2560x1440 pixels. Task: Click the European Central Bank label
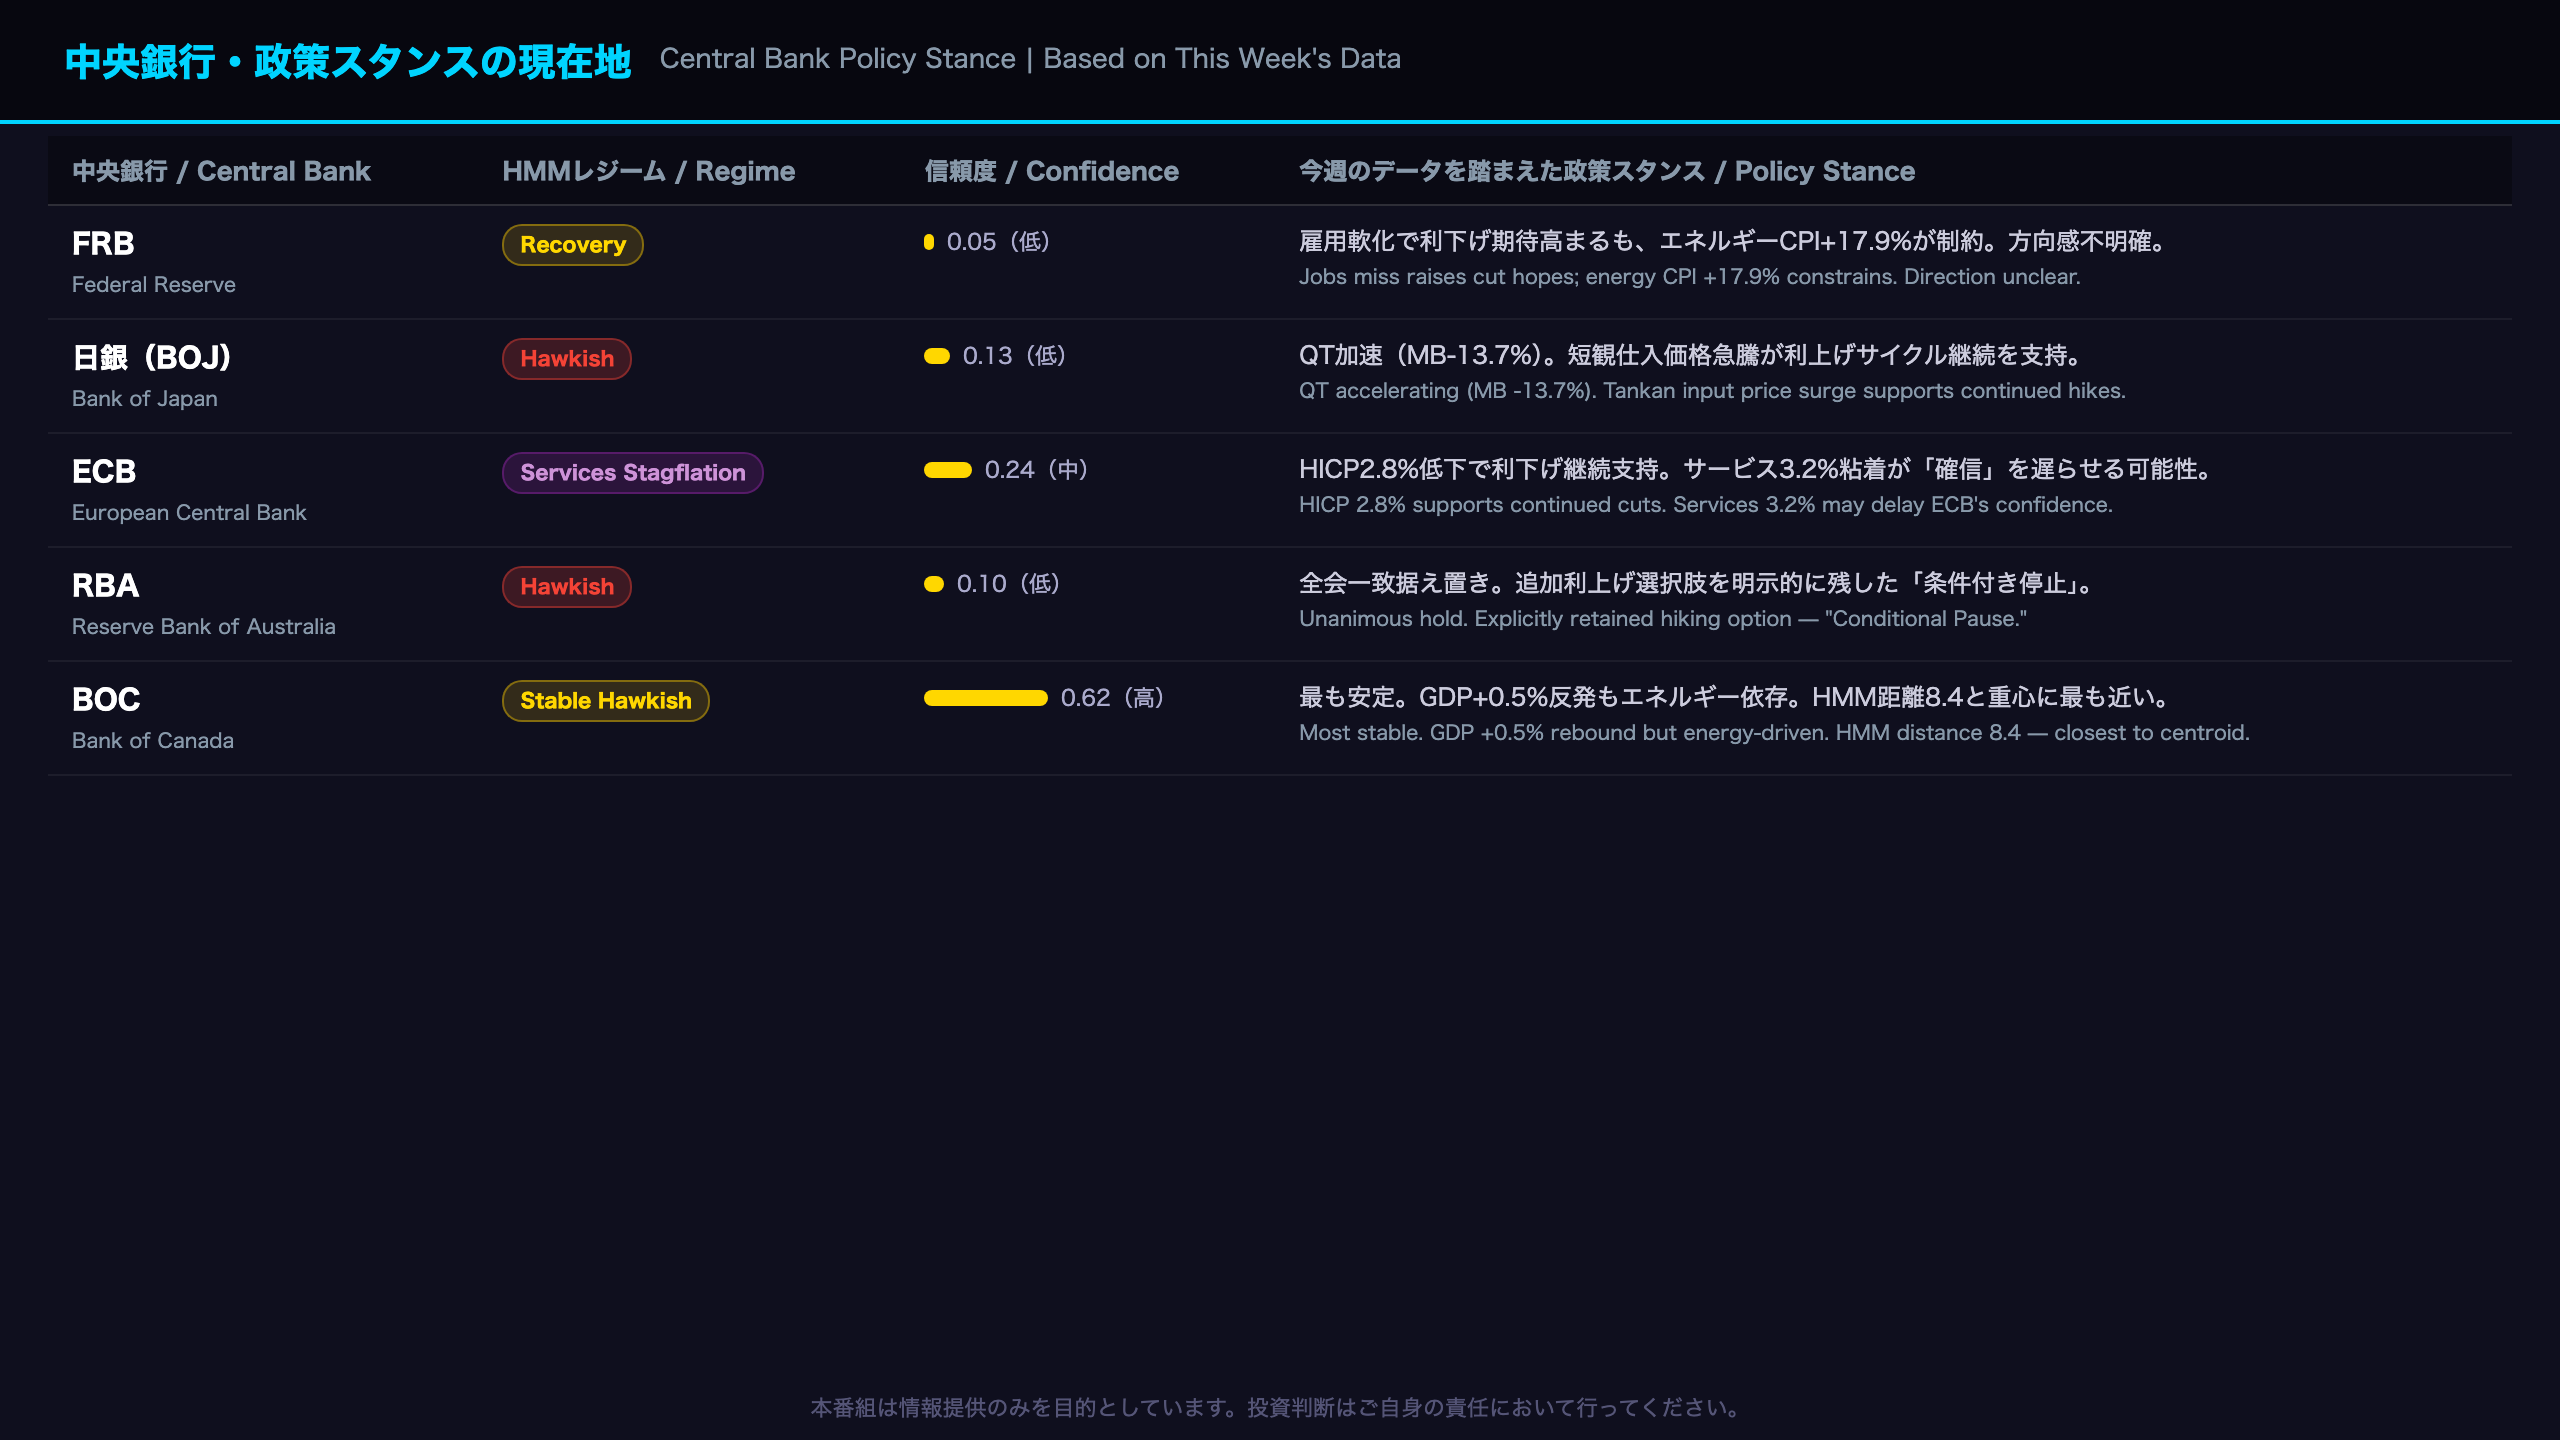189,512
